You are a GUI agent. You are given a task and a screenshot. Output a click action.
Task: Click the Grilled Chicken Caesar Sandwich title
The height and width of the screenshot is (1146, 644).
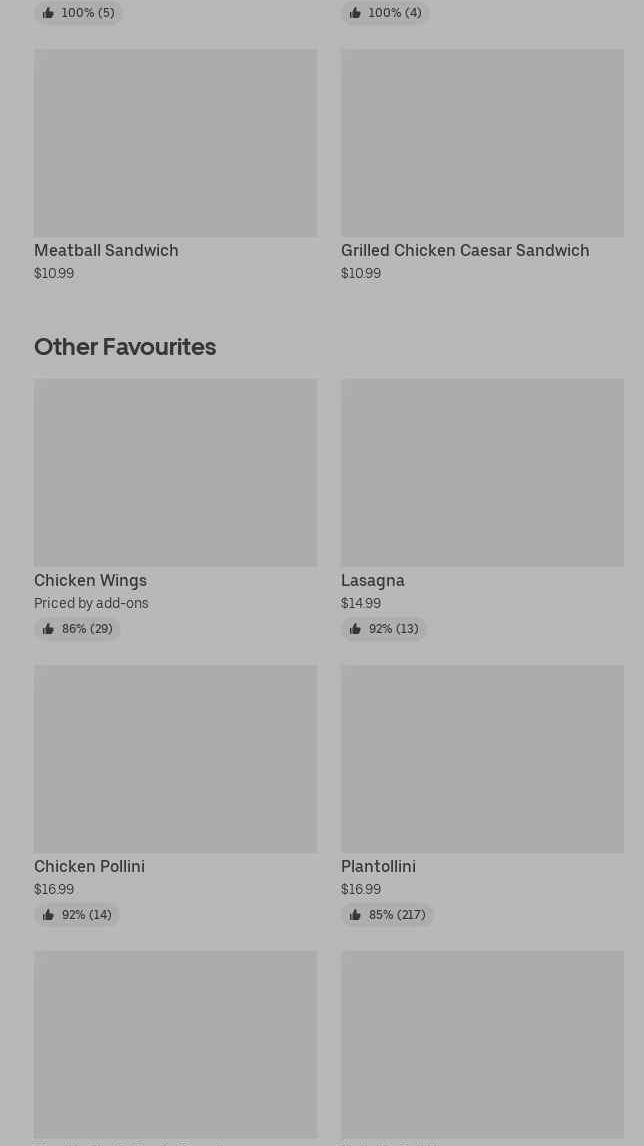point(465,250)
